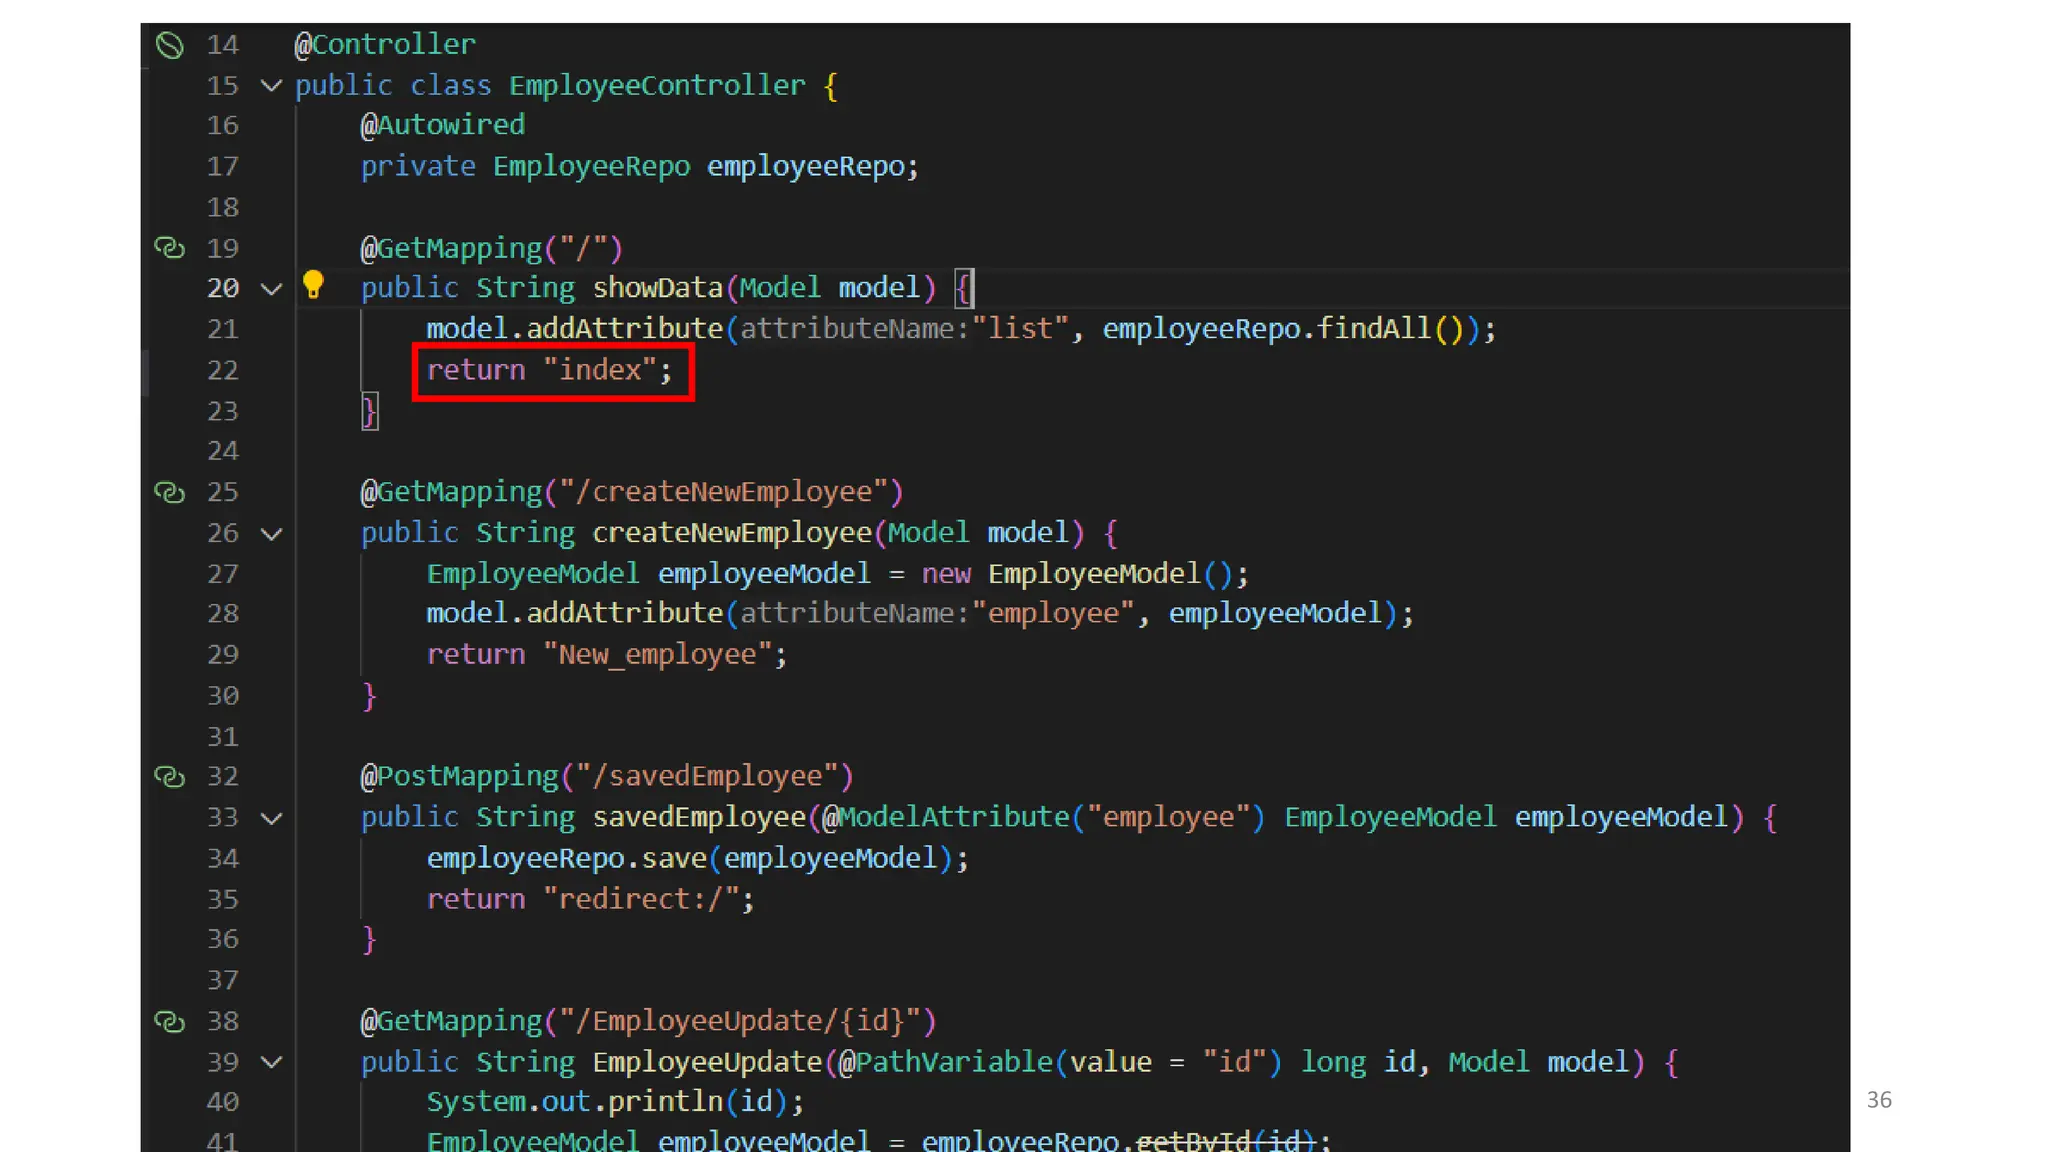The height and width of the screenshot is (1152, 2048).
Task: Click the lightbulb quick-fix icon on line 20
Action: click(313, 285)
